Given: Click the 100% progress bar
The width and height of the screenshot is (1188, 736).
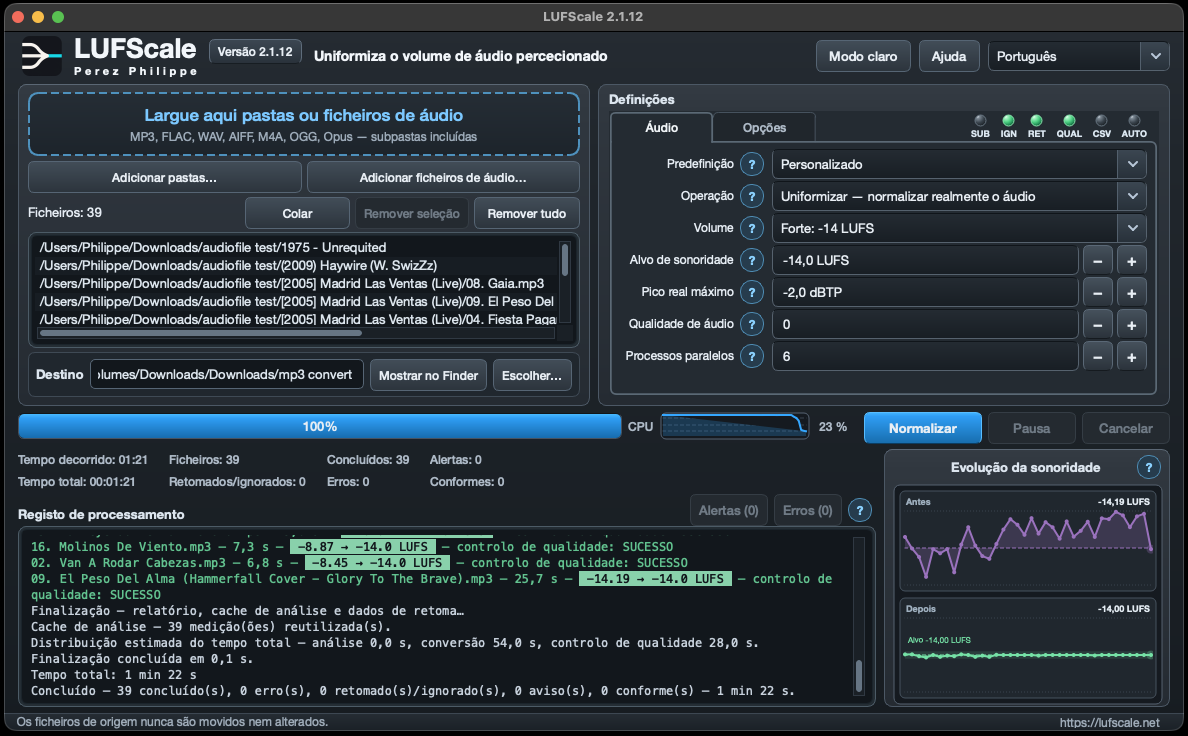Looking at the screenshot, I should pyautogui.click(x=320, y=427).
